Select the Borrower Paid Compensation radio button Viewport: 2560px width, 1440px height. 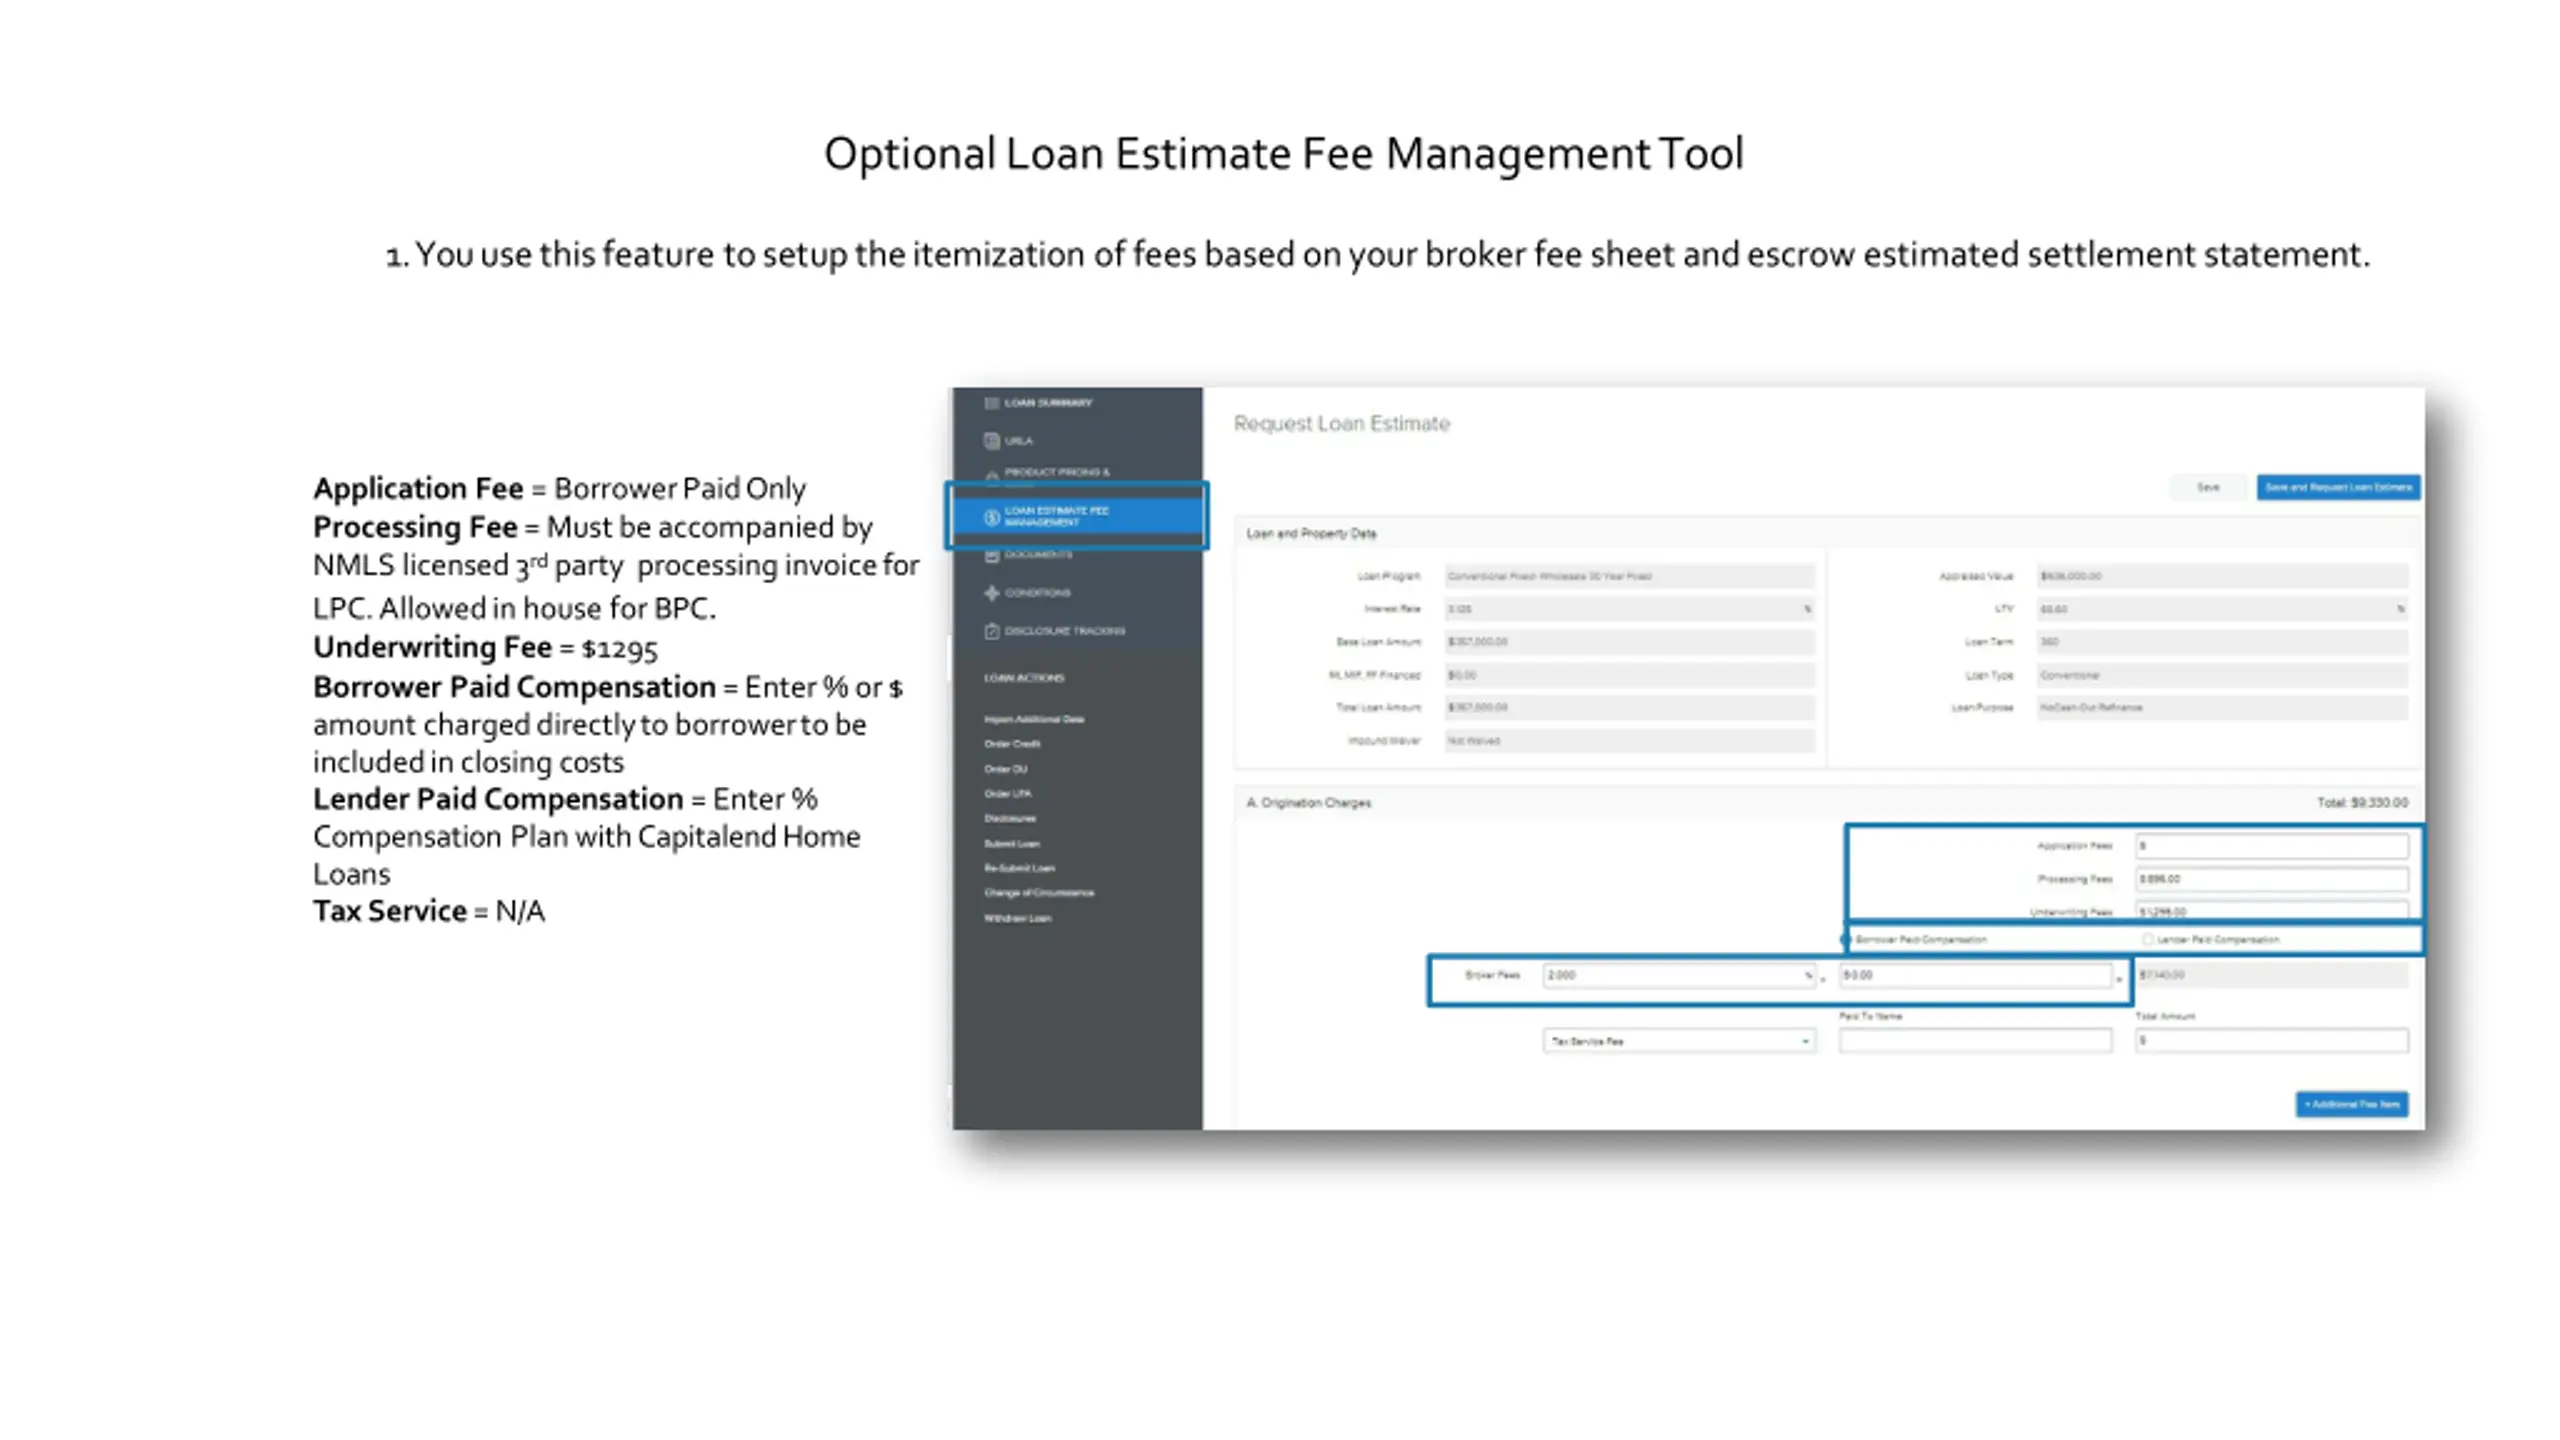pyautogui.click(x=1847, y=940)
